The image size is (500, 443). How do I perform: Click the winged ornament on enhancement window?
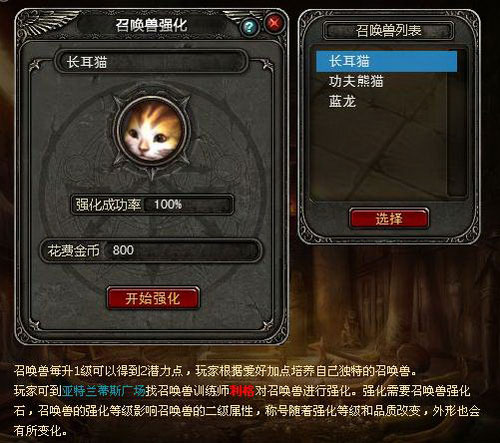43,23
